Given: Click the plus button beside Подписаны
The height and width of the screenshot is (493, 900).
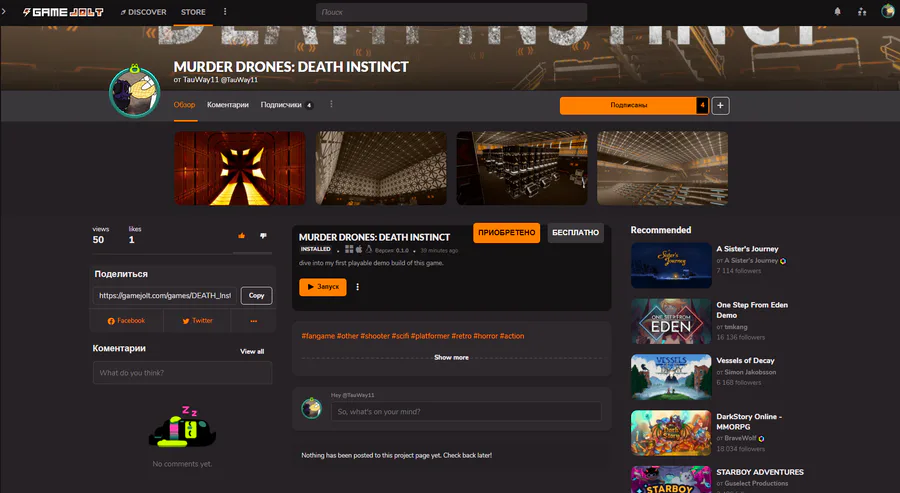Looking at the screenshot, I should point(720,106).
